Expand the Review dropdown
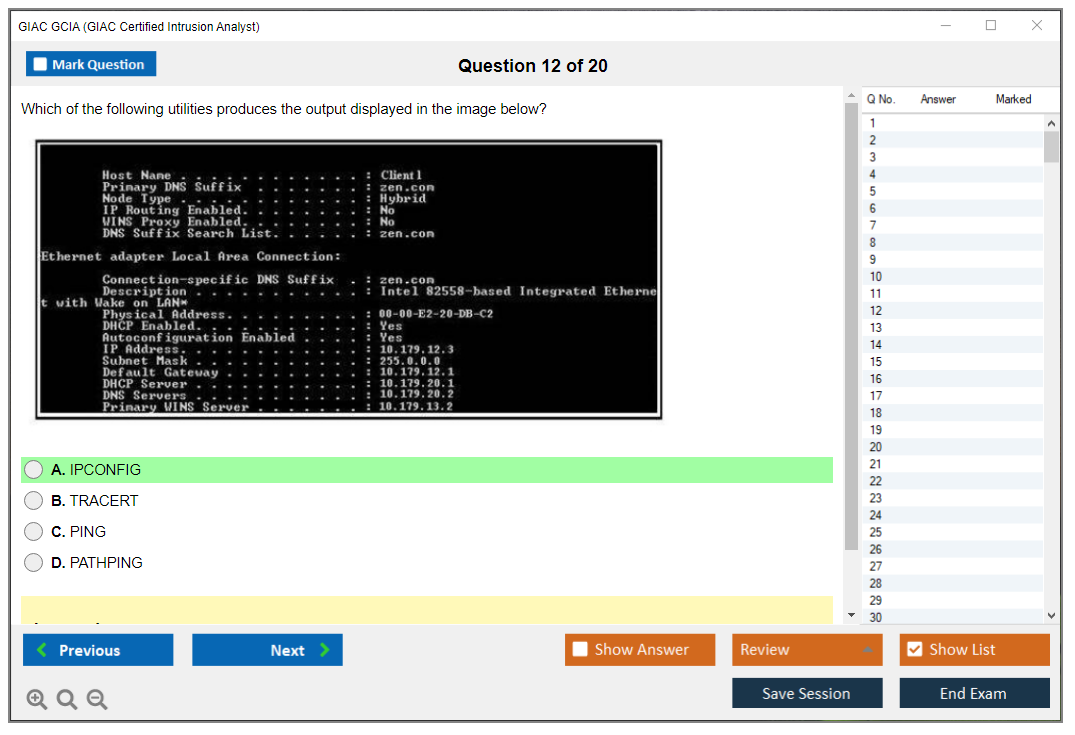 click(x=867, y=650)
